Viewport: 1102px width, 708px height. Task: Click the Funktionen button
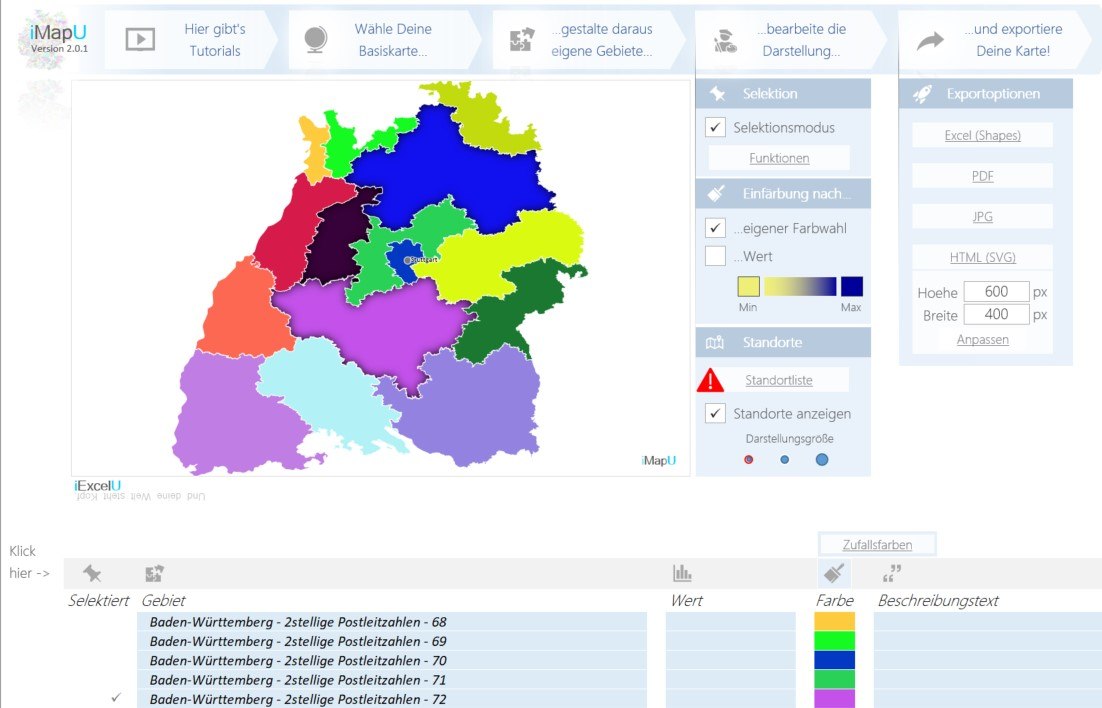[779, 158]
